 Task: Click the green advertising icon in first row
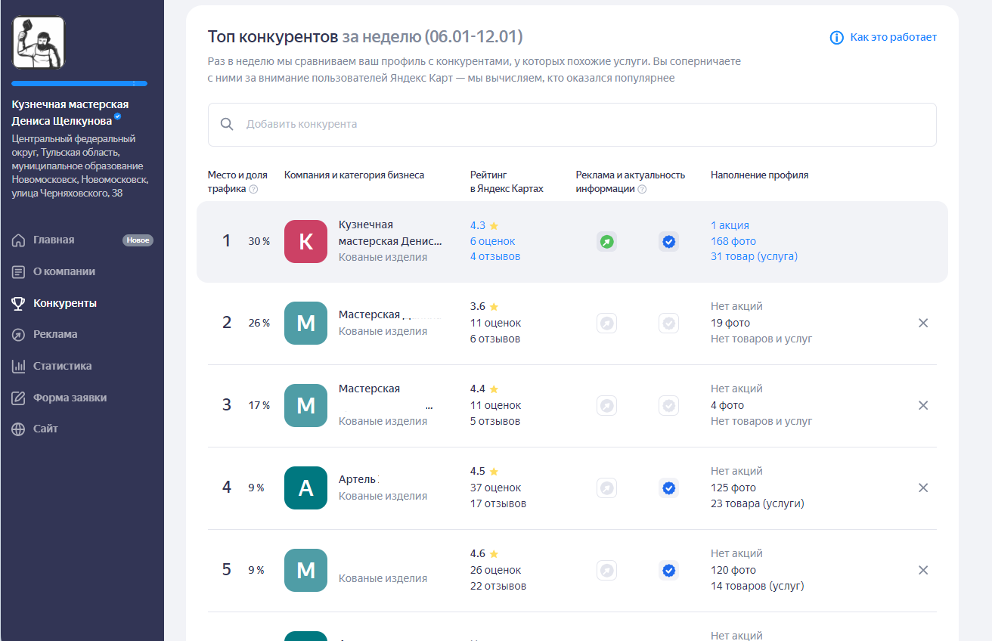click(607, 242)
